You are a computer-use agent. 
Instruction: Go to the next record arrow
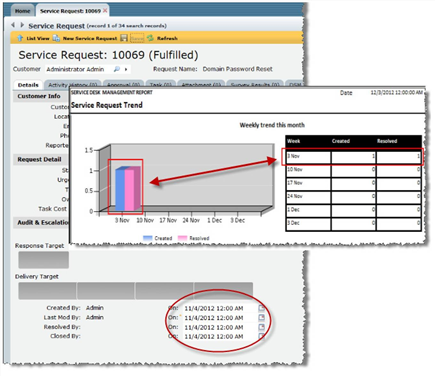pyautogui.click(x=22, y=25)
